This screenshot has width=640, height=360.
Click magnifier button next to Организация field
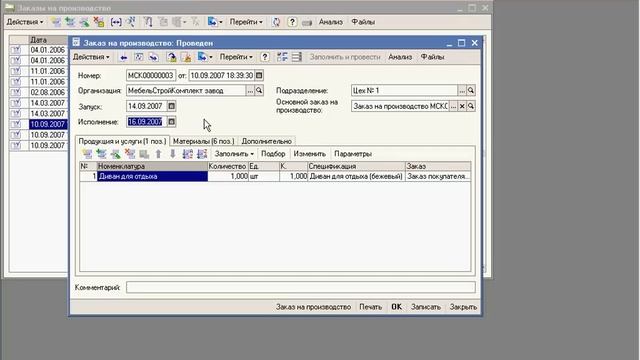coord(259,91)
